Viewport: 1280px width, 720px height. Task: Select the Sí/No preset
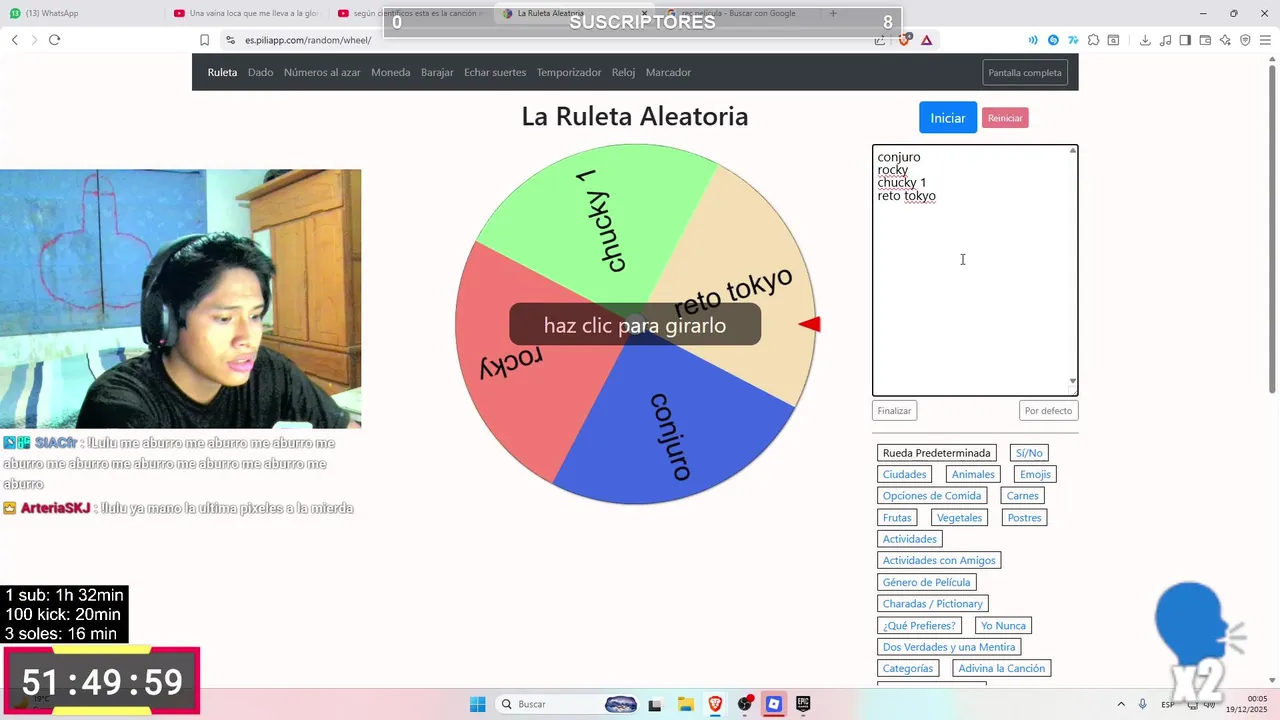[x=1029, y=453]
